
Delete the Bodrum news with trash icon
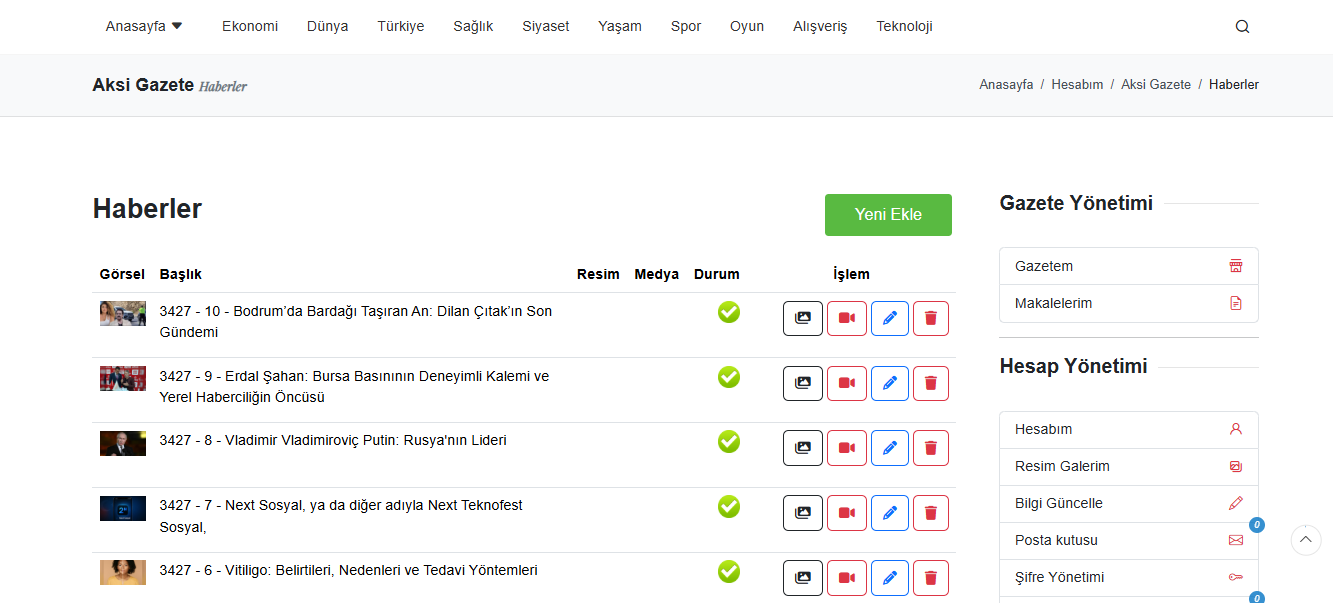coord(930,318)
